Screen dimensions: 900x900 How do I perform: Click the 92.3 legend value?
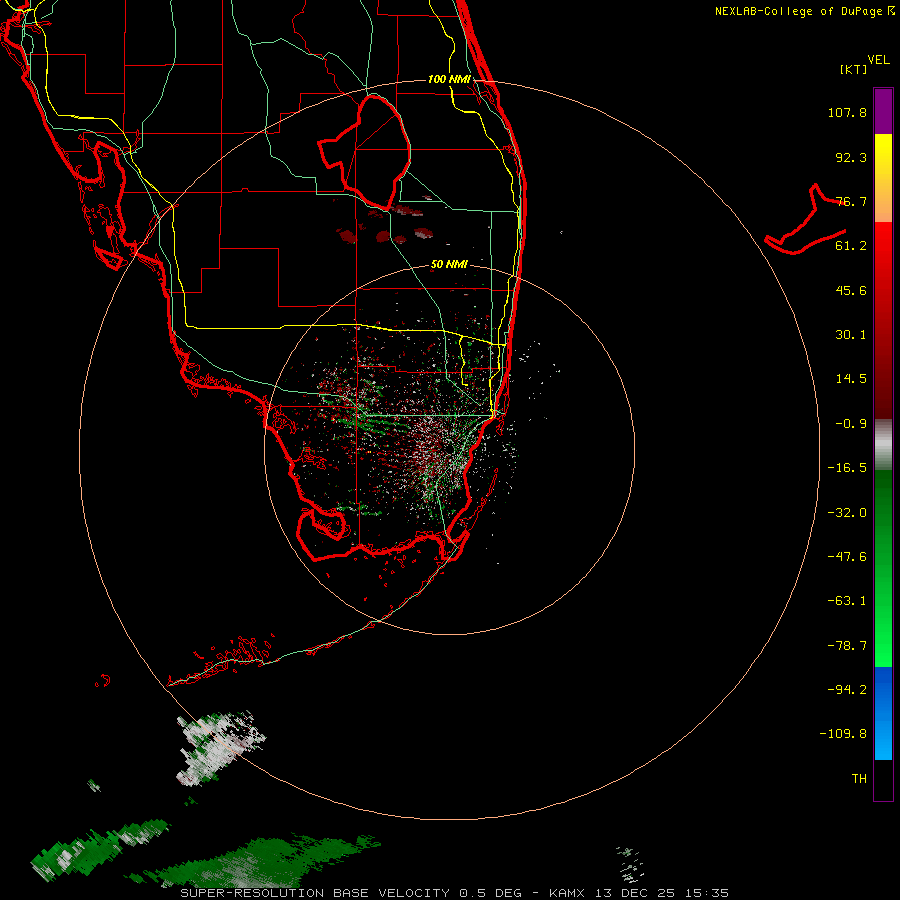(851, 157)
